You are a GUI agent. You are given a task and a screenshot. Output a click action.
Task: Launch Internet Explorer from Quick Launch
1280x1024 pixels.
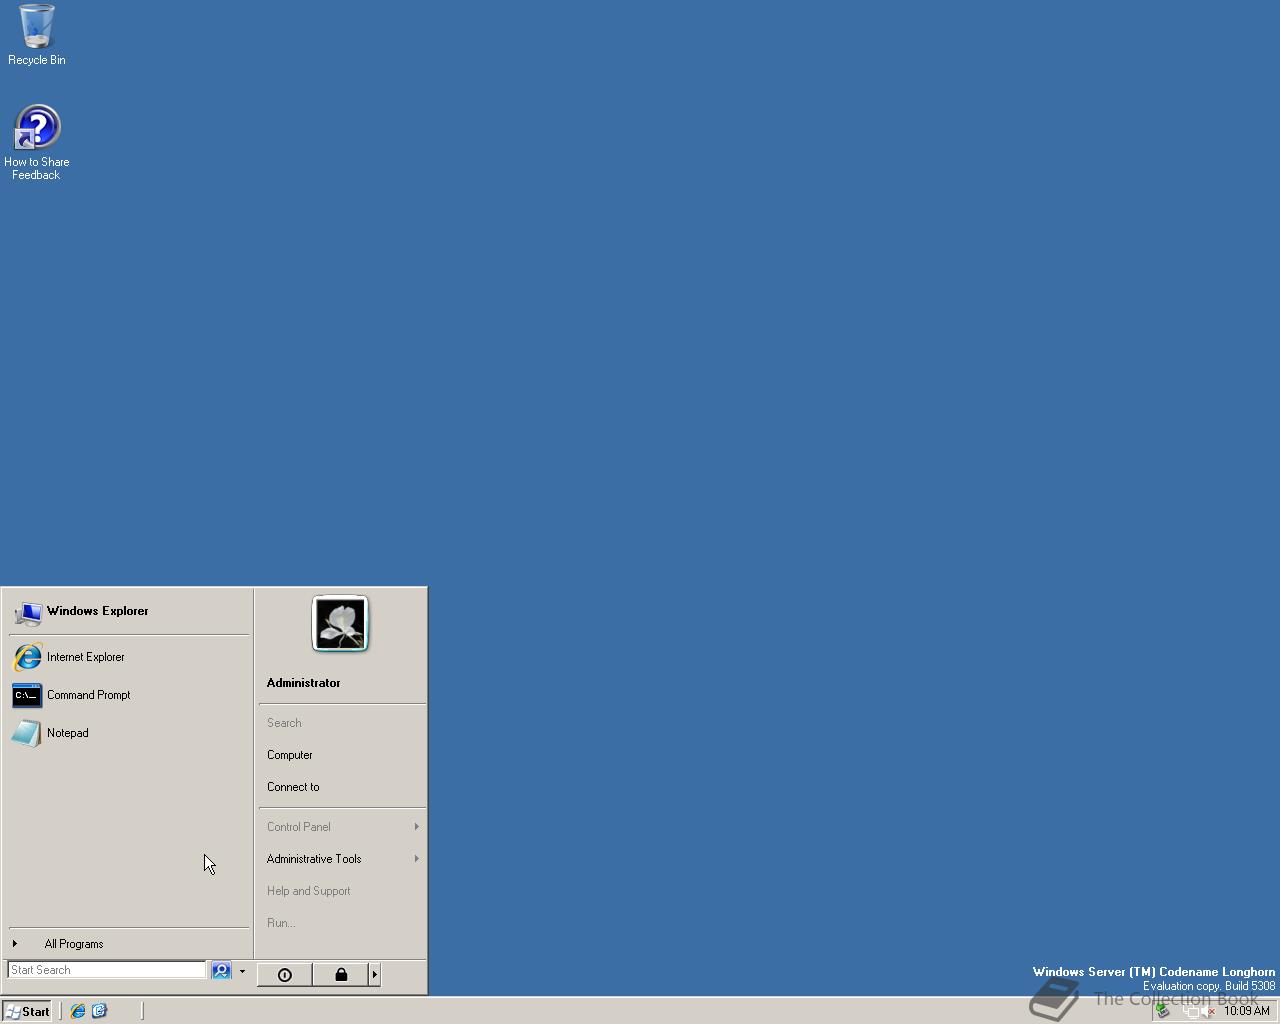[x=78, y=1011]
